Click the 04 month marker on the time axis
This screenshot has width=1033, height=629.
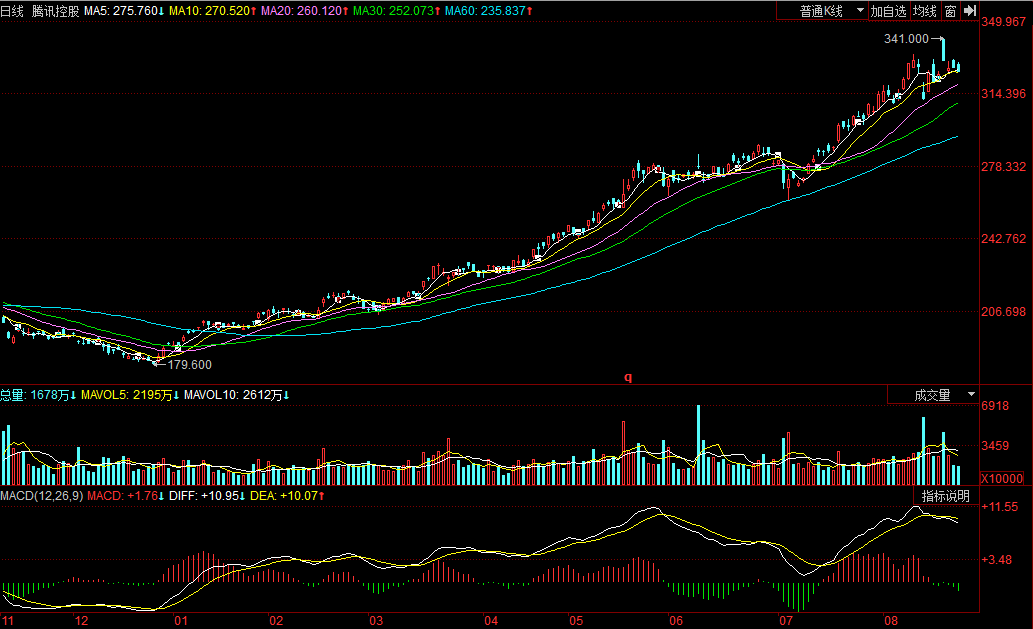tap(491, 620)
